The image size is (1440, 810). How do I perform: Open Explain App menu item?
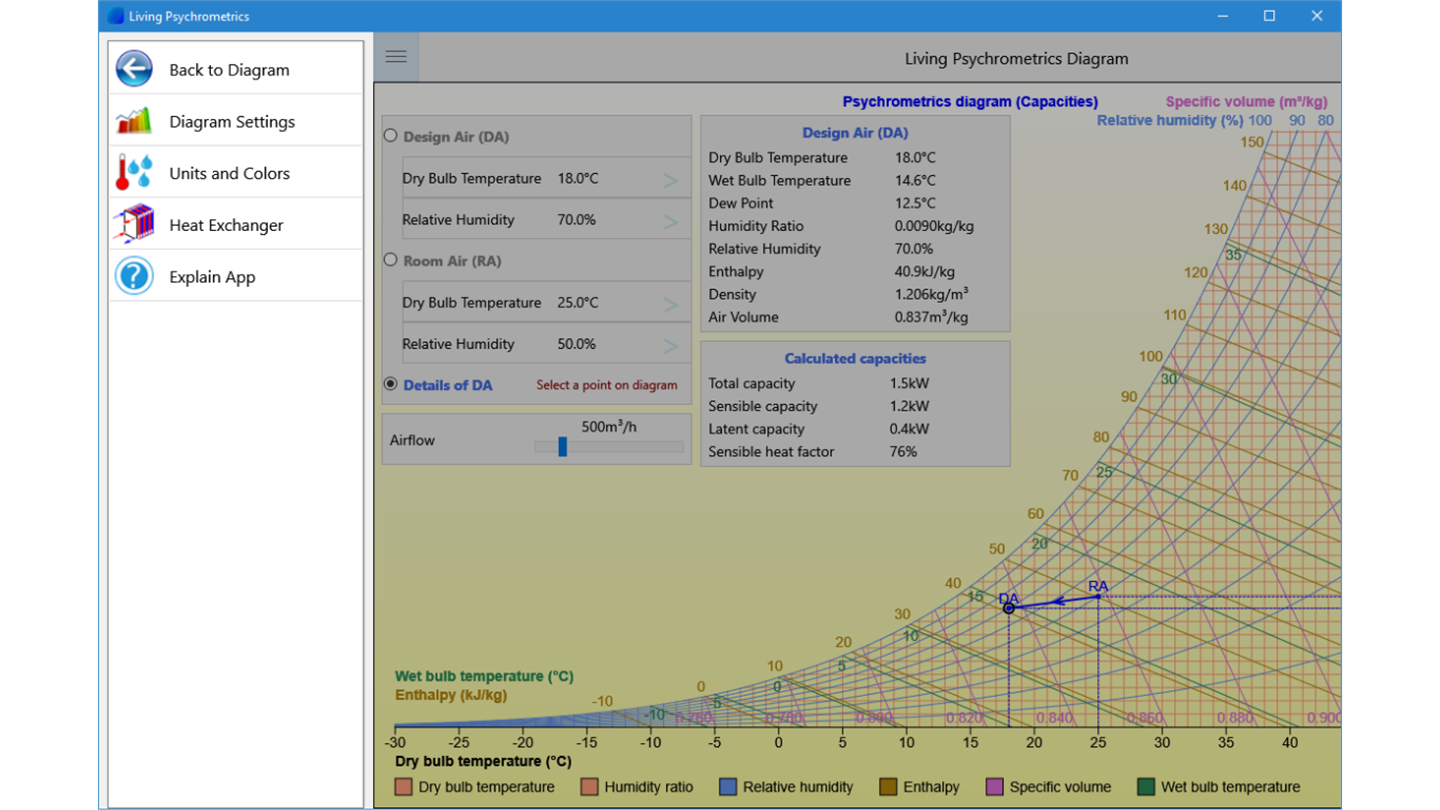click(236, 276)
